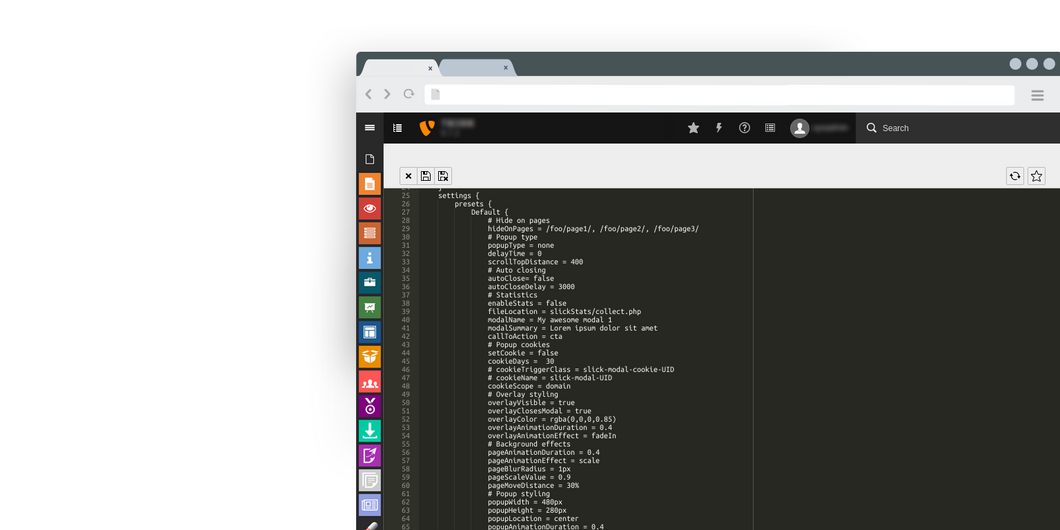Bookmark this editor page with the outlined star
Screen dimensions: 1060x530
[x=1036, y=176]
